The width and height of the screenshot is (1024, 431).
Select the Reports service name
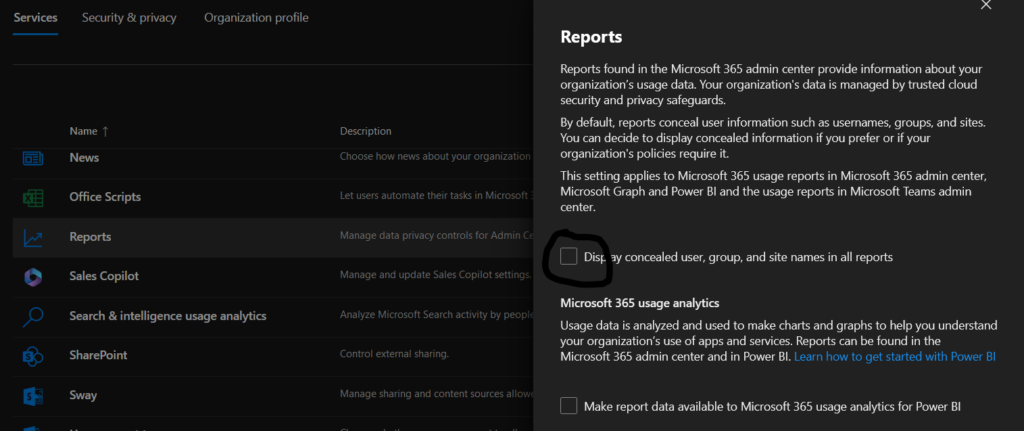pos(90,236)
